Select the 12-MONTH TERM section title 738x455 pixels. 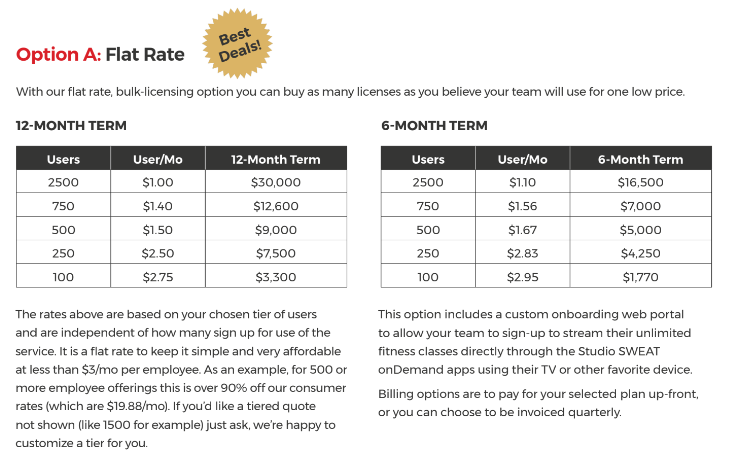click(x=71, y=126)
